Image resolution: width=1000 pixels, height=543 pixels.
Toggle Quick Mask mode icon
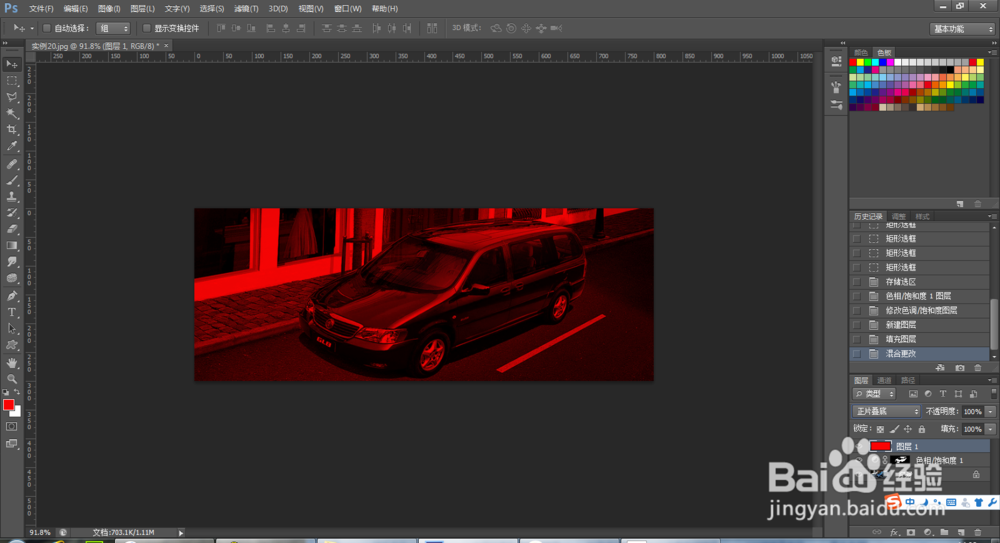click(12, 426)
